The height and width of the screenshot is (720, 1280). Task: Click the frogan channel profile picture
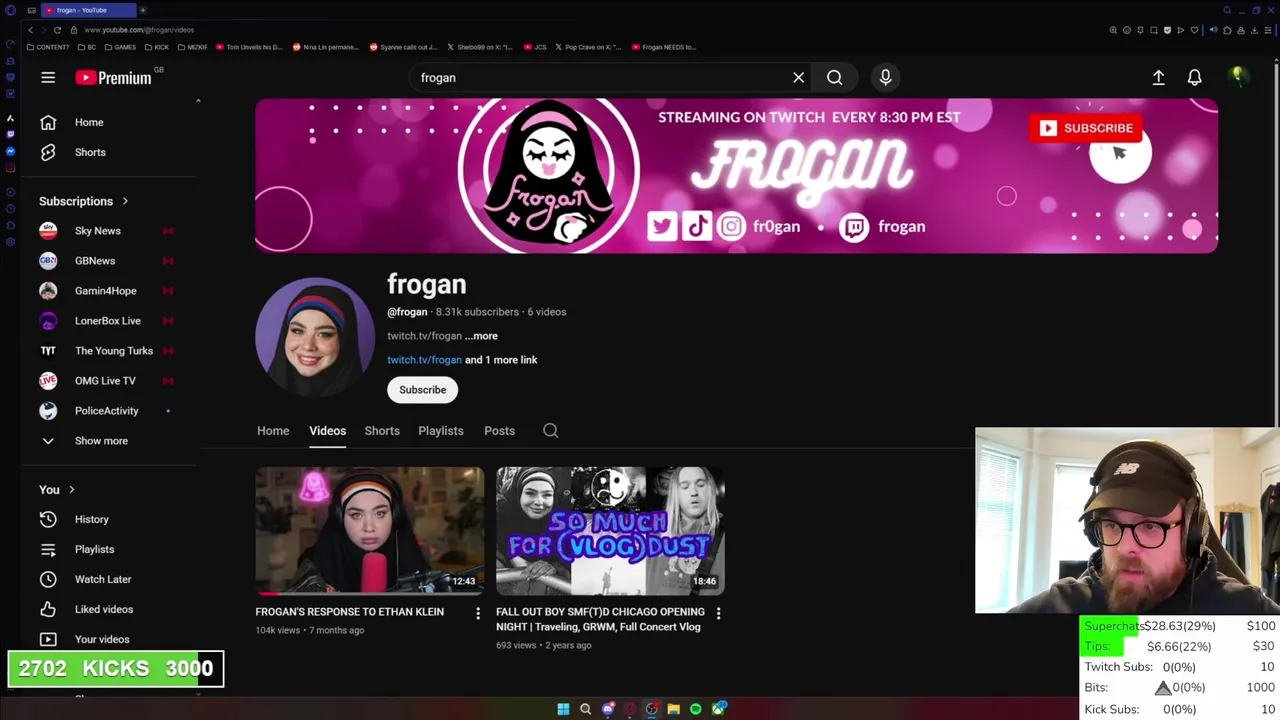click(x=315, y=337)
